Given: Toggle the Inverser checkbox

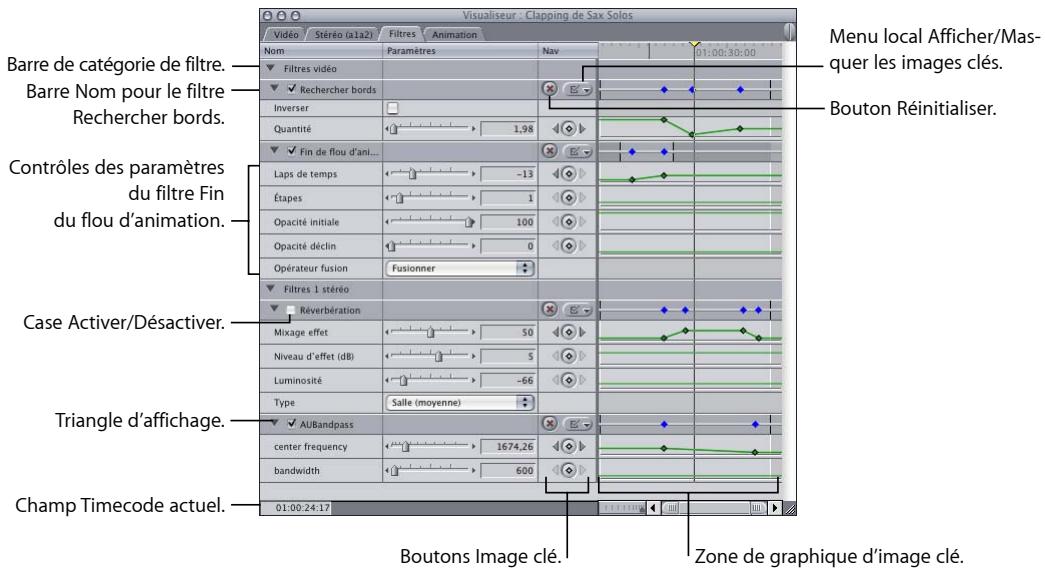Looking at the screenshot, I should pos(393,108).
